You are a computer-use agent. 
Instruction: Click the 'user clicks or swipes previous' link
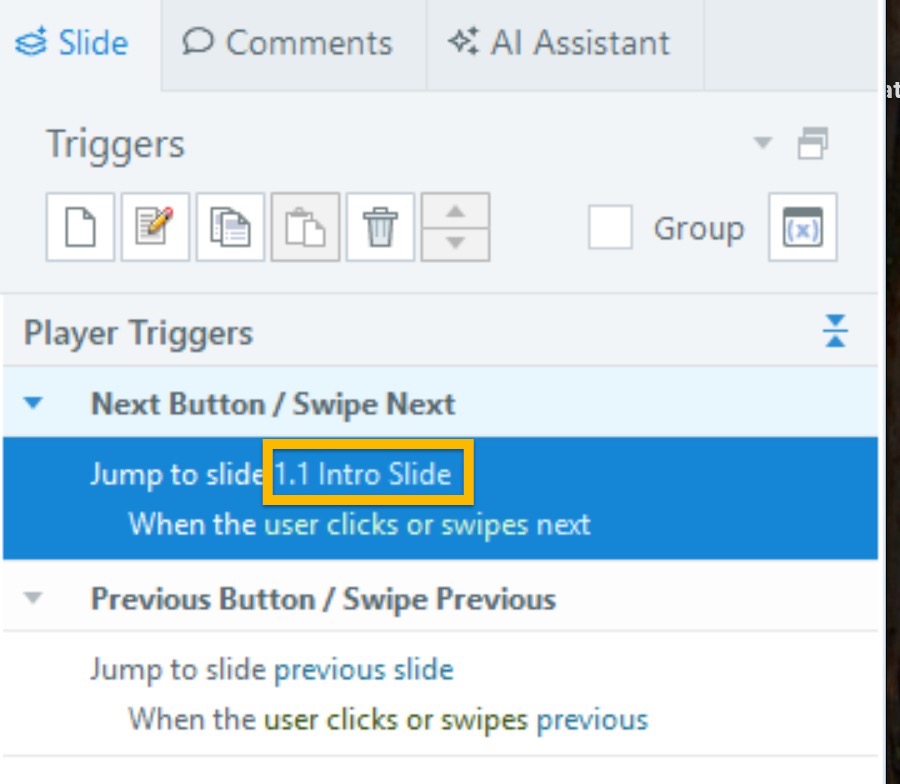tap(455, 719)
